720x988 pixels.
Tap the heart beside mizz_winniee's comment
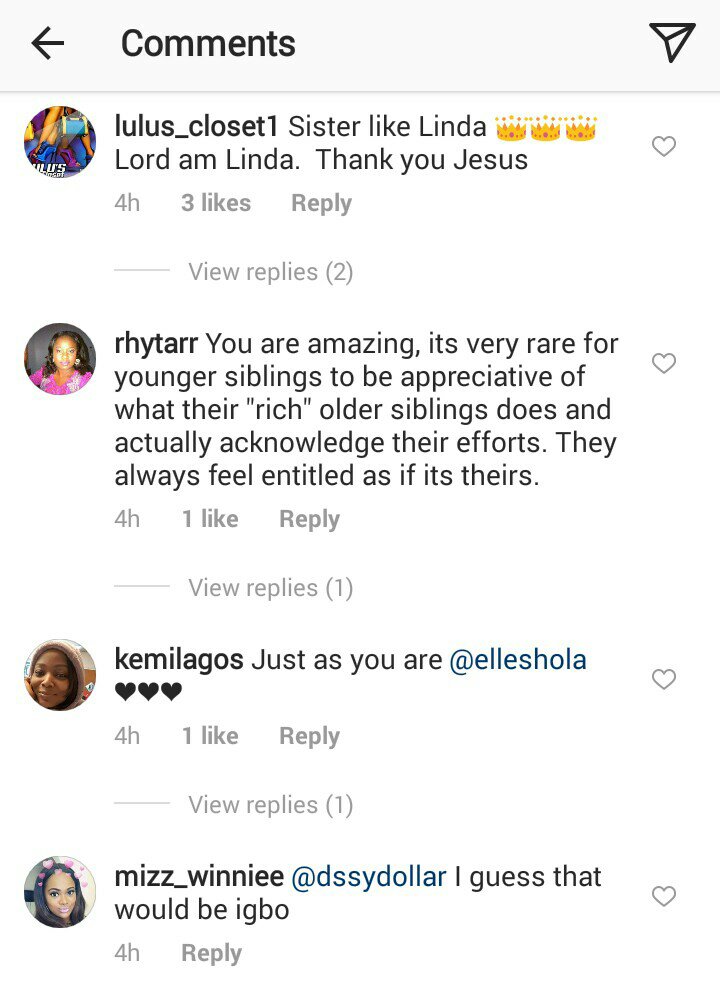[664, 896]
